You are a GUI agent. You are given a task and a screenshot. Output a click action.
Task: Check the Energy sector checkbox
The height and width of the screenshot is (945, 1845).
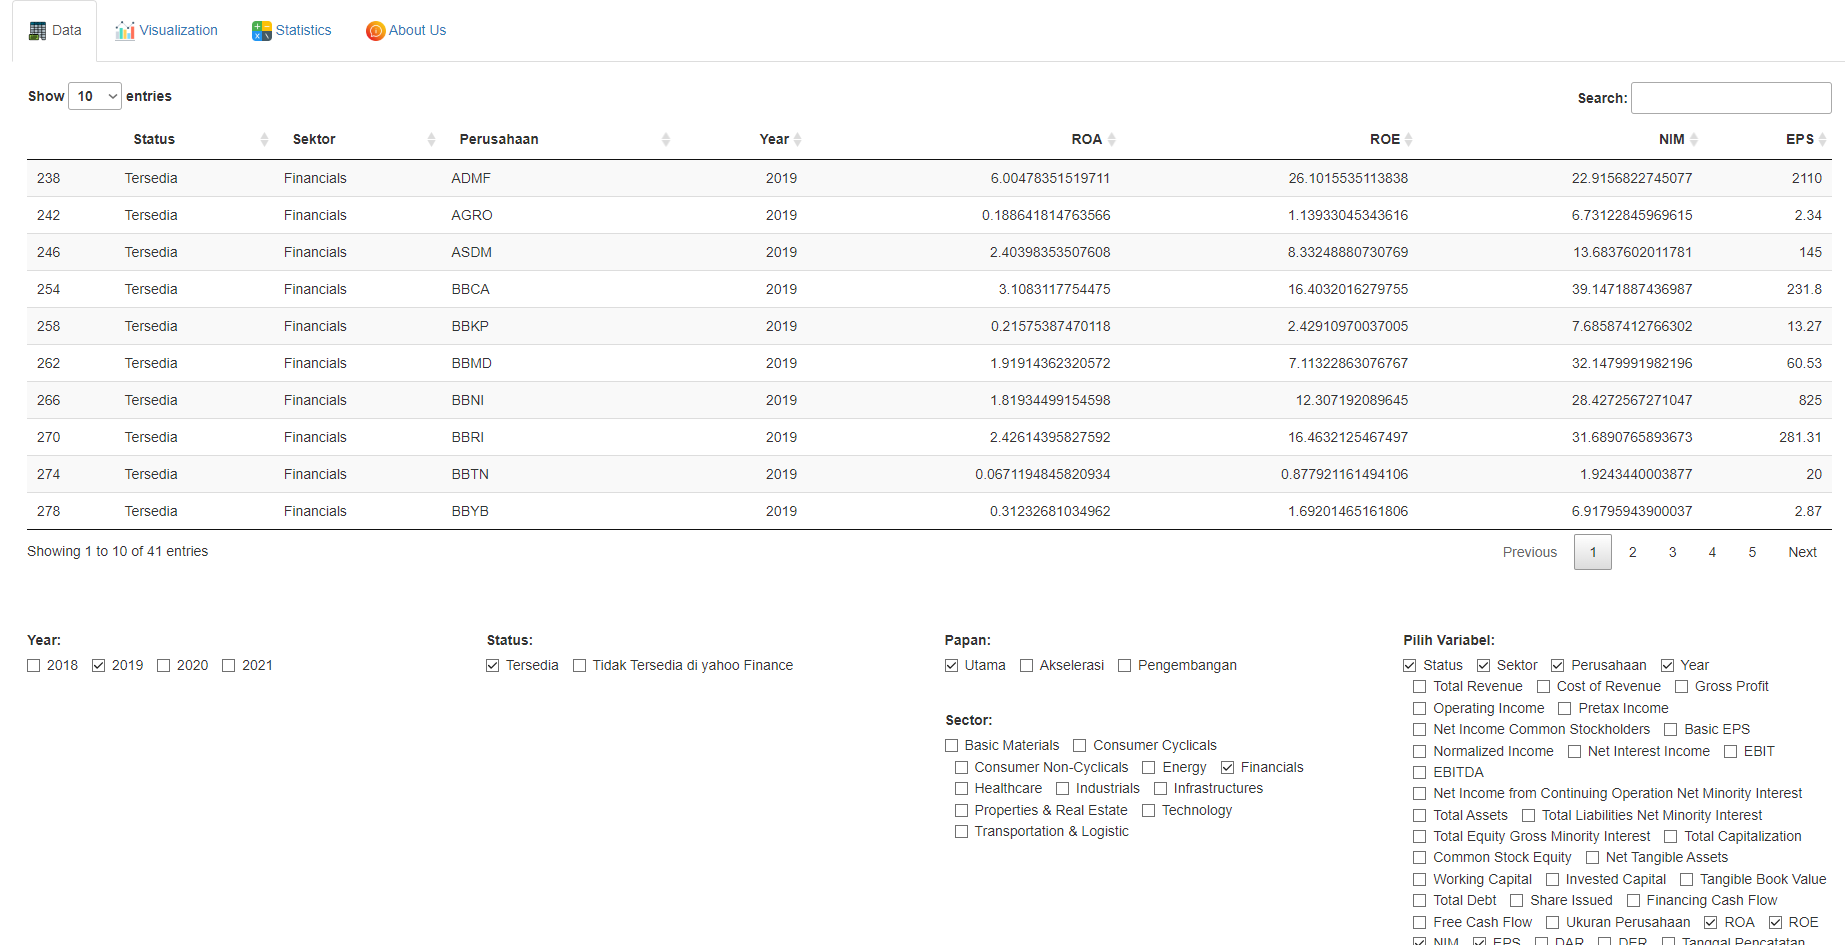coord(1149,768)
